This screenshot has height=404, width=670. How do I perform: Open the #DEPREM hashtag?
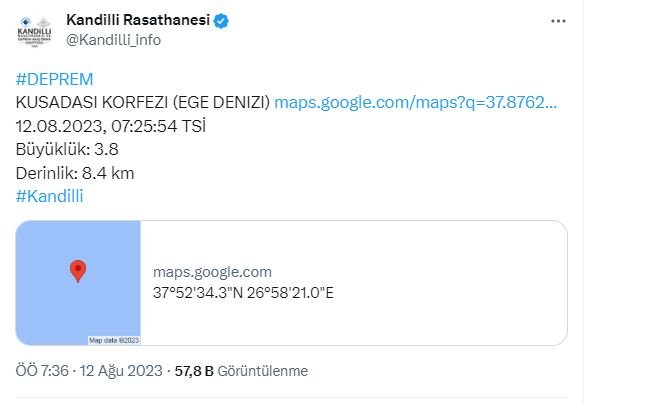point(54,79)
